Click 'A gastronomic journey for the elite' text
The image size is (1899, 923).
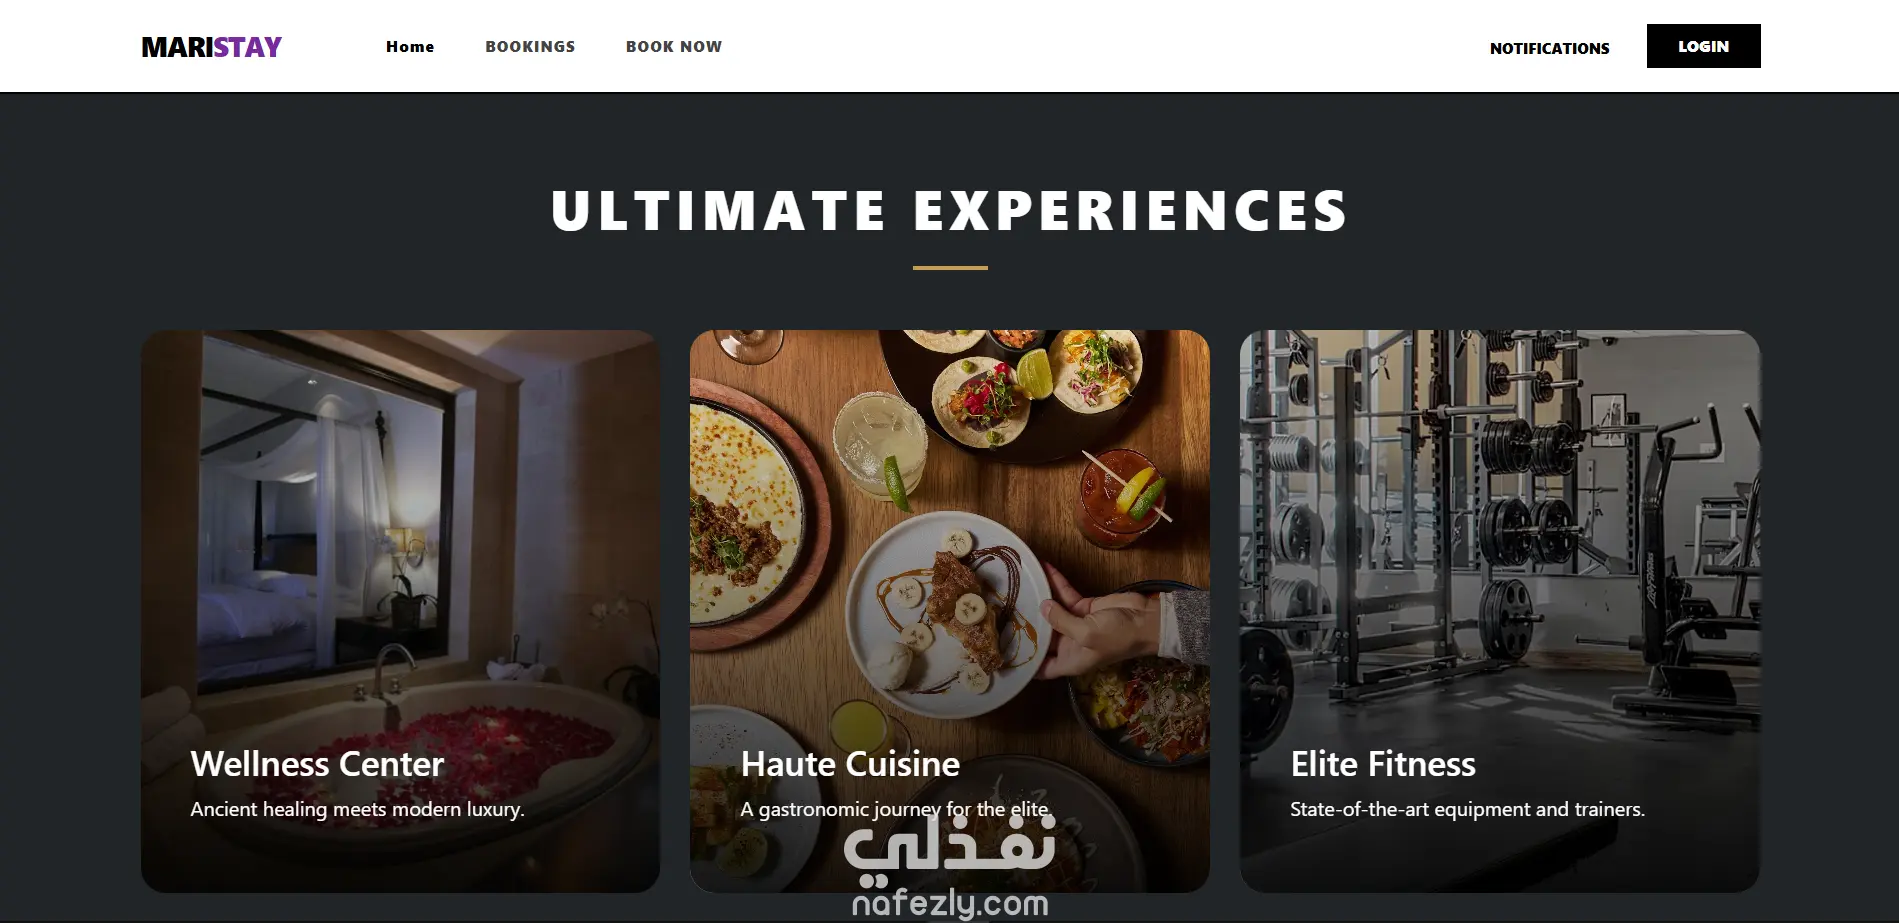896,809
